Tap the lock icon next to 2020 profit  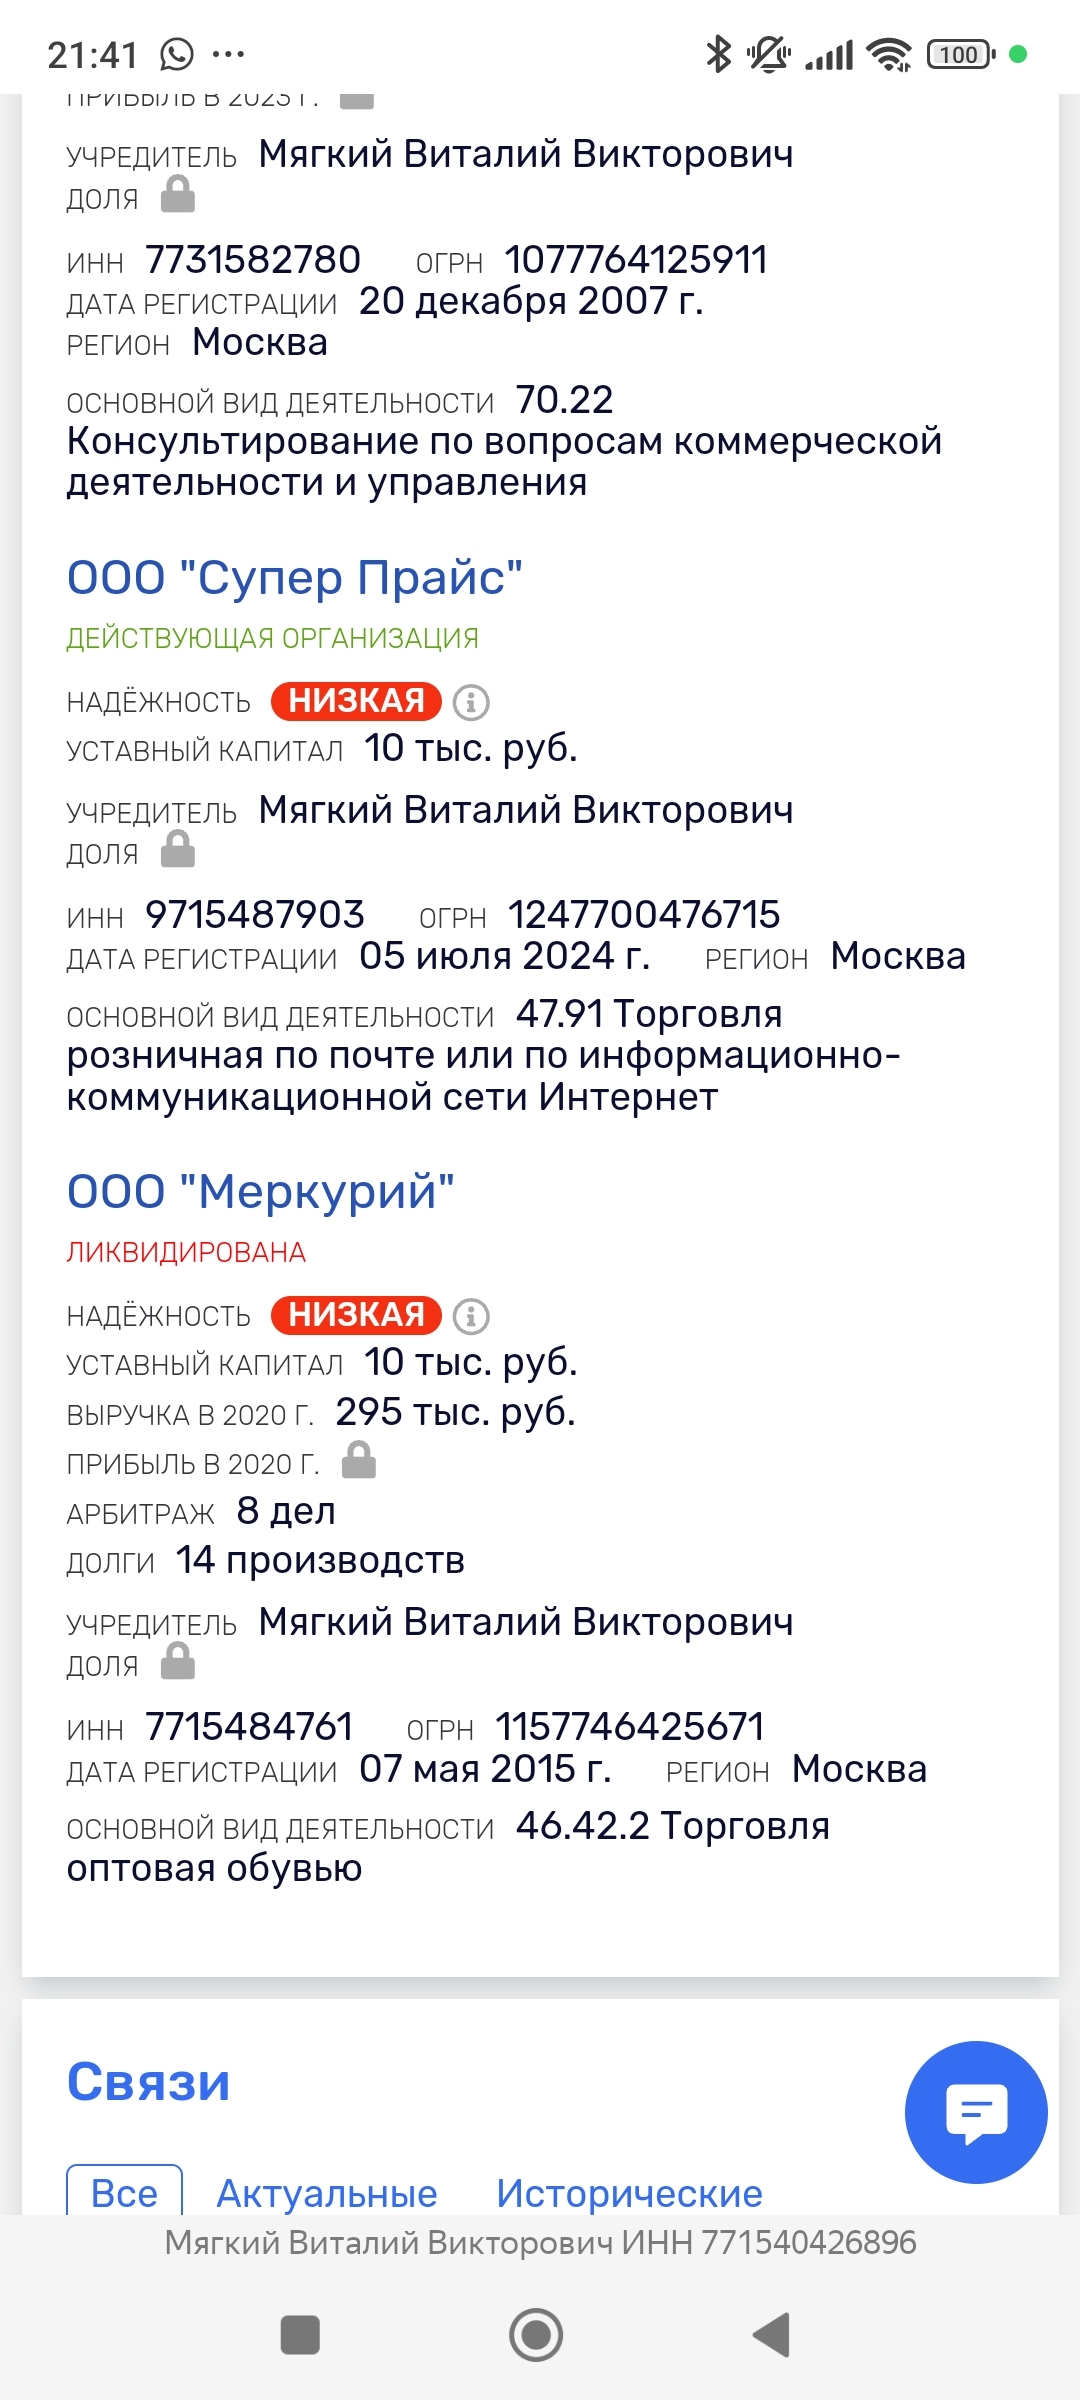pyautogui.click(x=359, y=1461)
